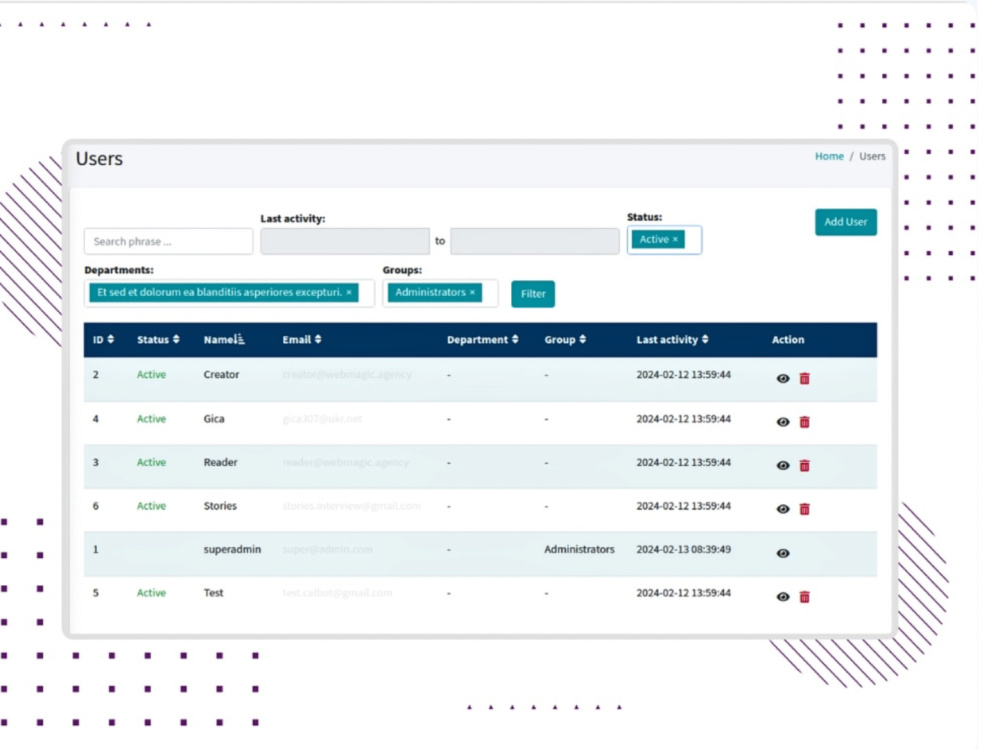
Task: Apply filters with the Filter button
Action: 533,294
